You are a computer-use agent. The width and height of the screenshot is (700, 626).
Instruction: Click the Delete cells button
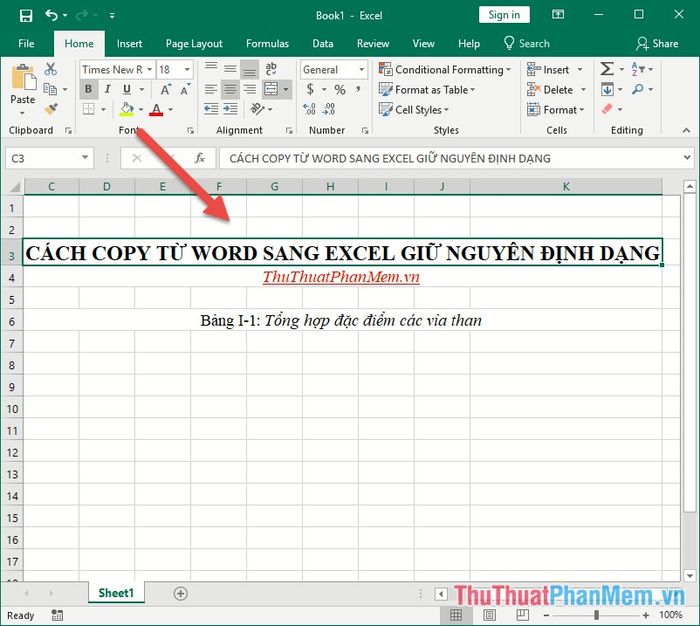[556, 90]
